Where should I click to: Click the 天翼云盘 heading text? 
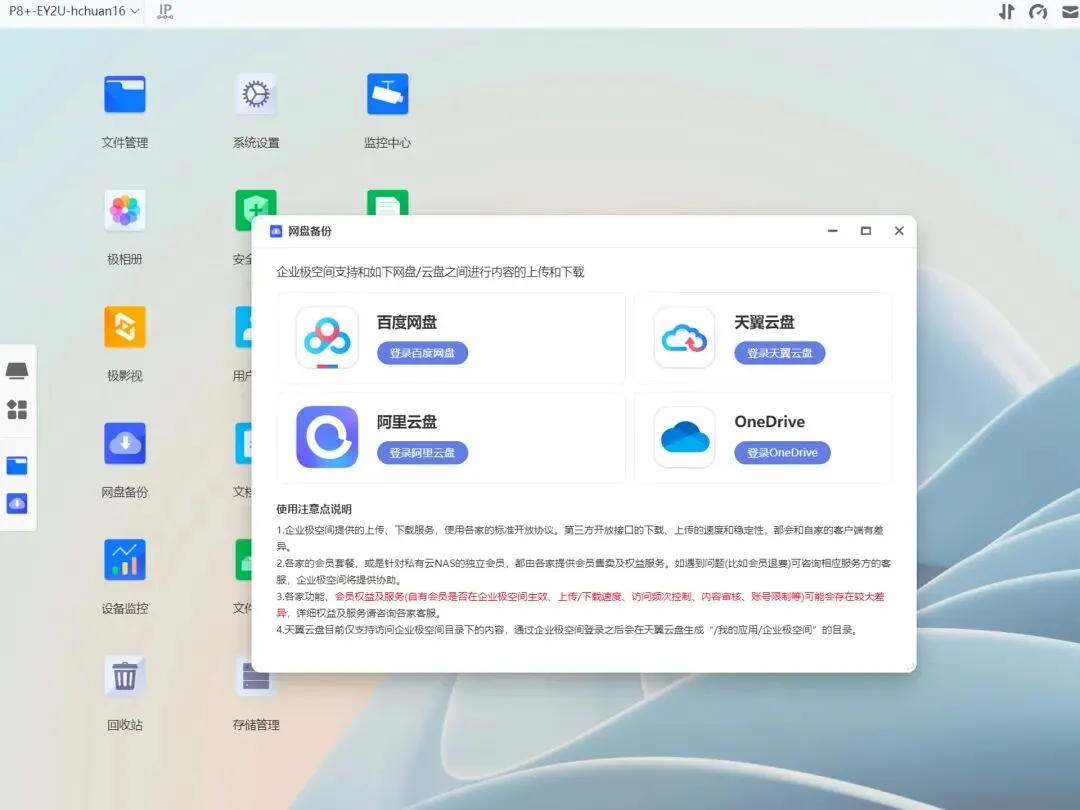point(764,322)
